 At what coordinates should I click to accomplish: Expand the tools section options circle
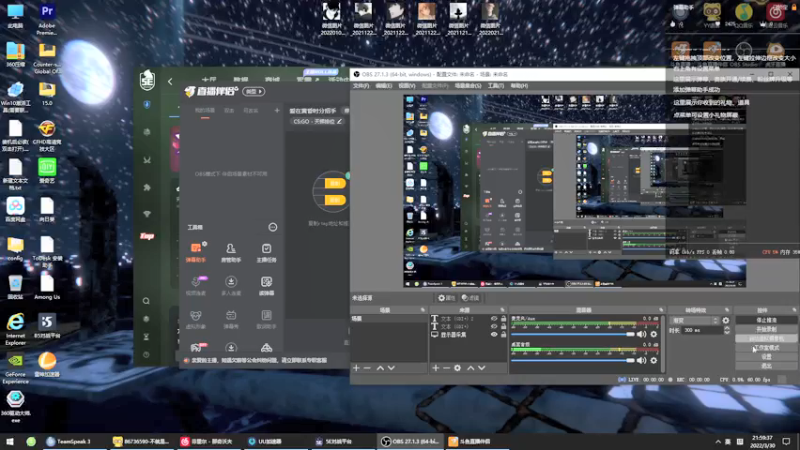273,227
